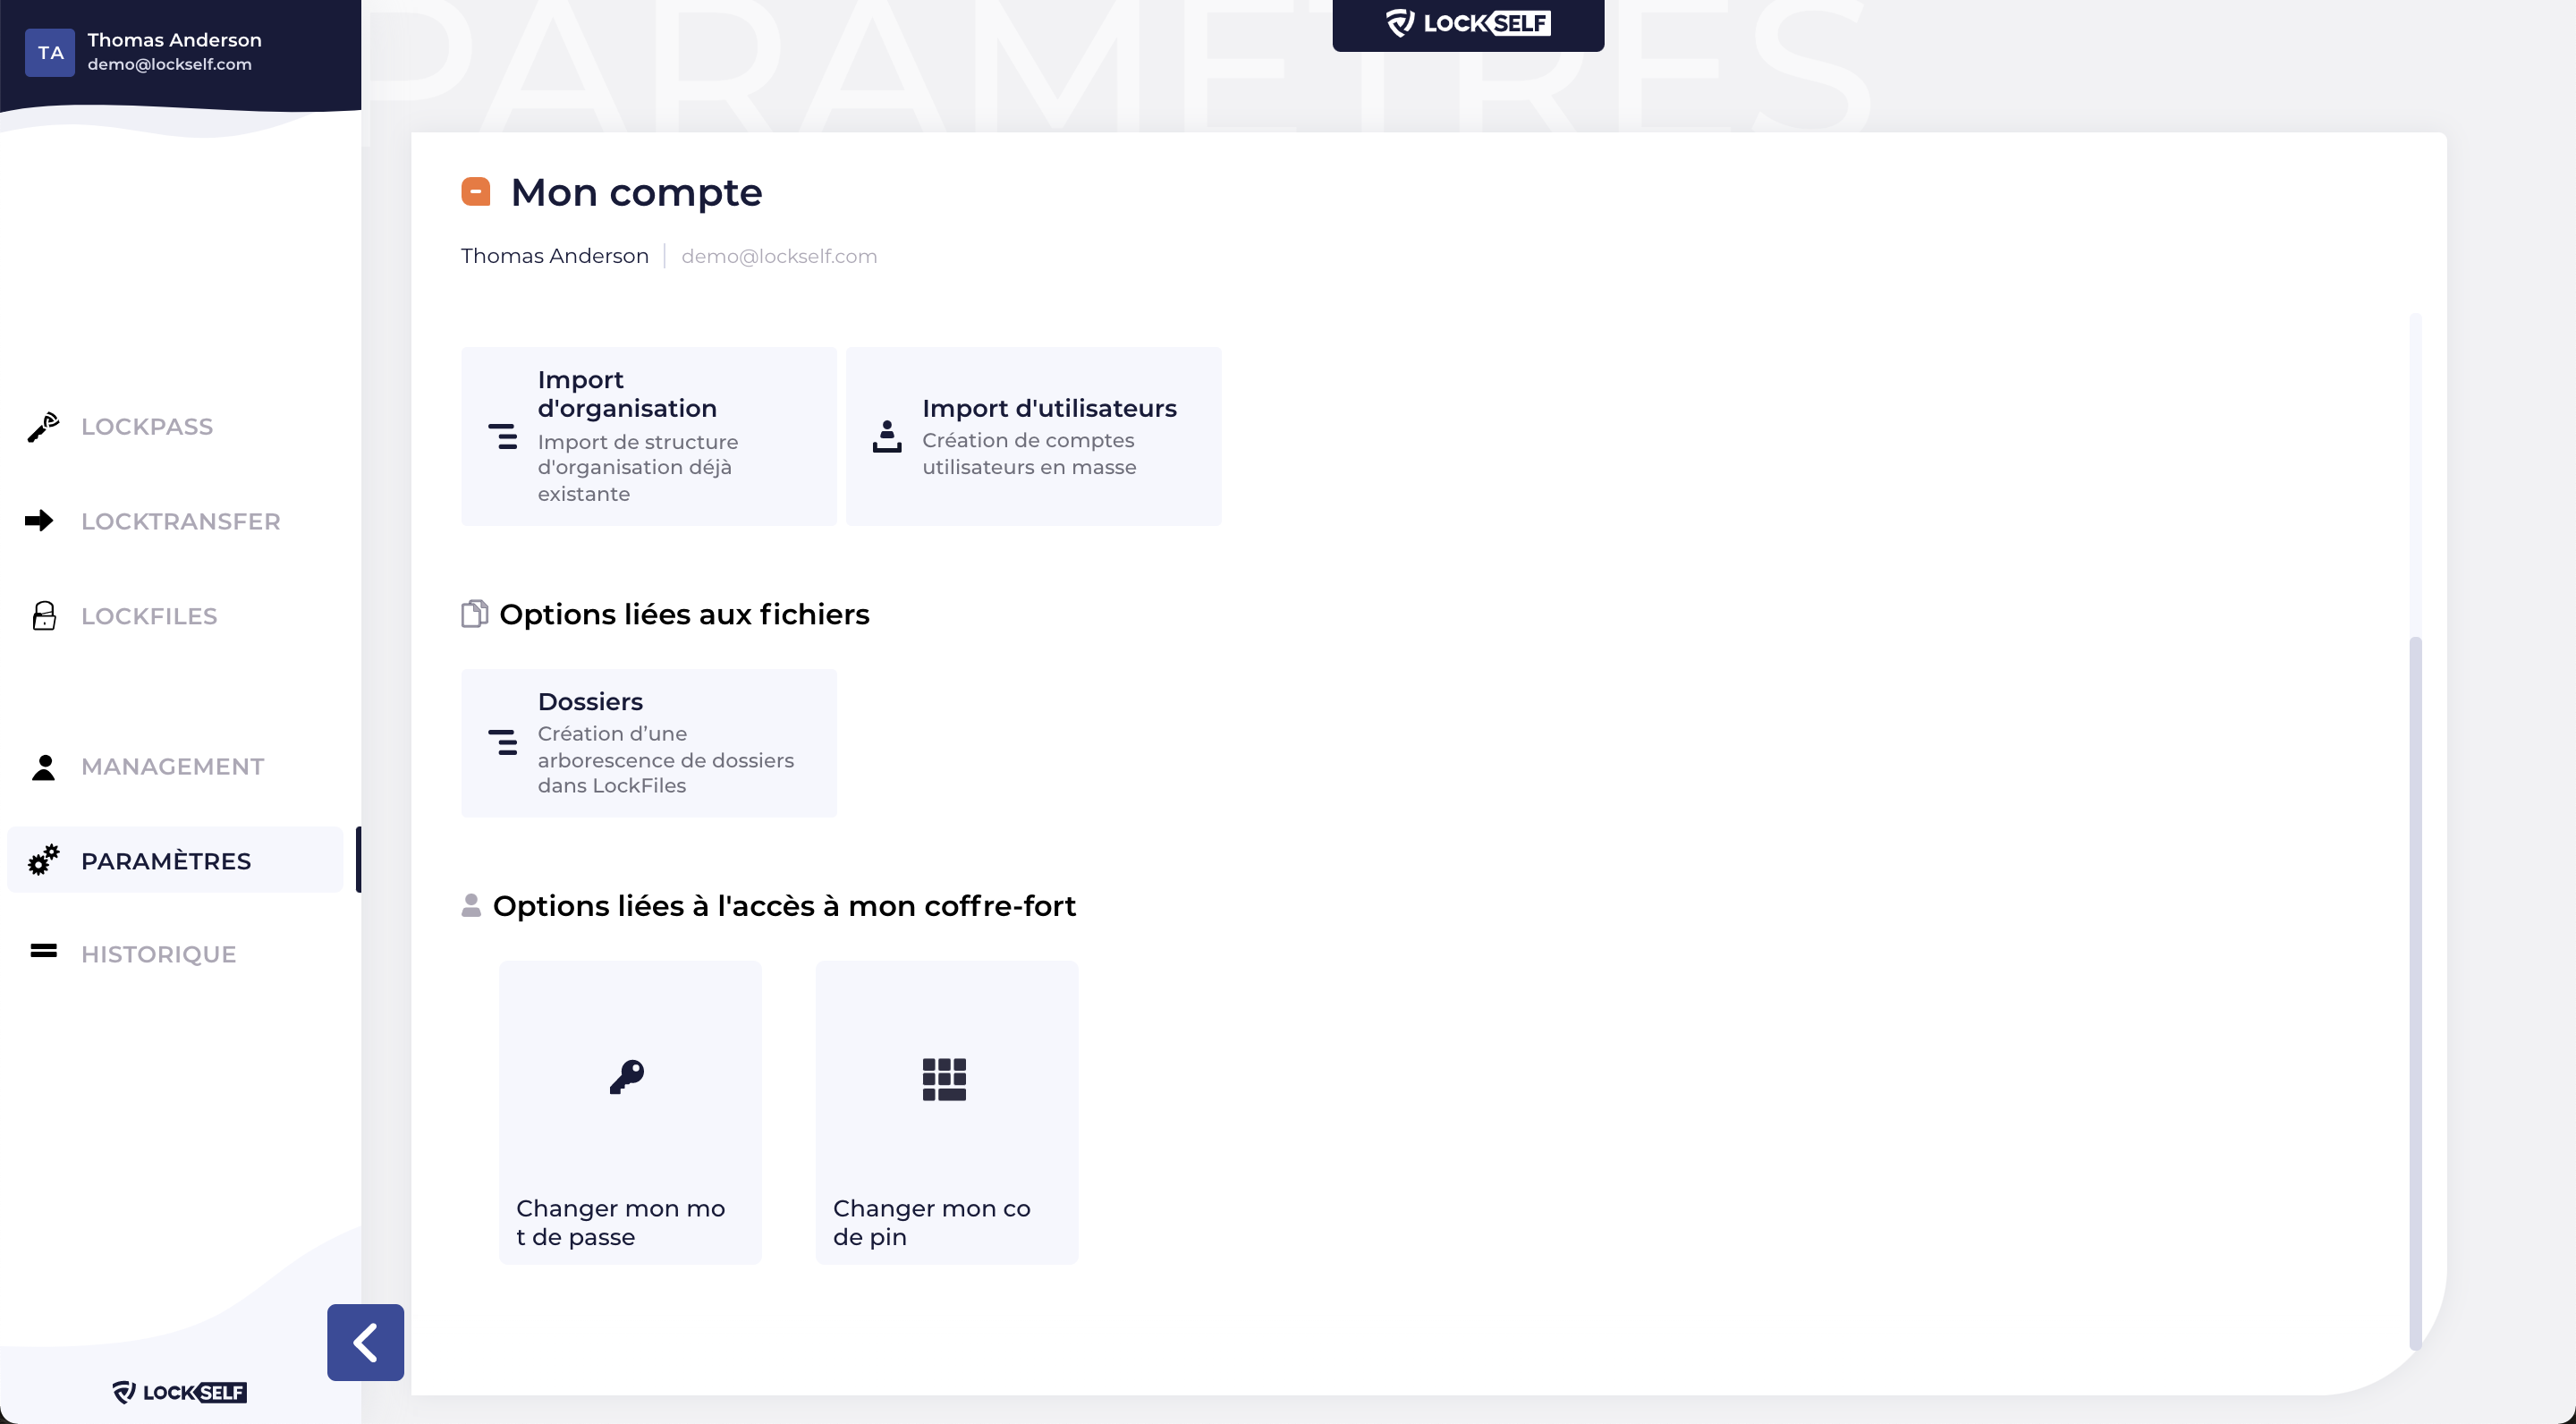Click the person icon beside coffre-fort options heading
The image size is (2576, 1424).
coord(471,905)
